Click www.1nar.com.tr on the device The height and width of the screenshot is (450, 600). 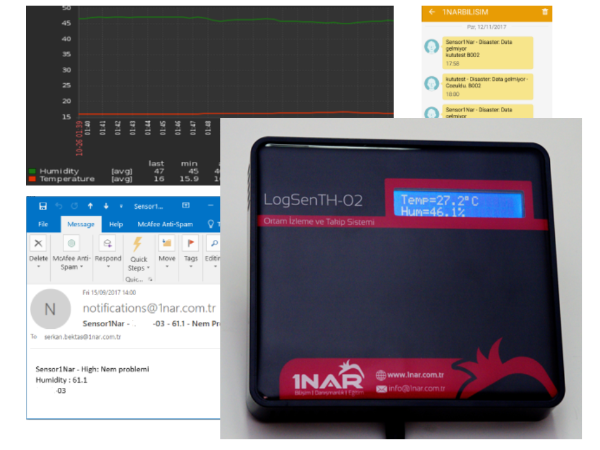coord(416,375)
